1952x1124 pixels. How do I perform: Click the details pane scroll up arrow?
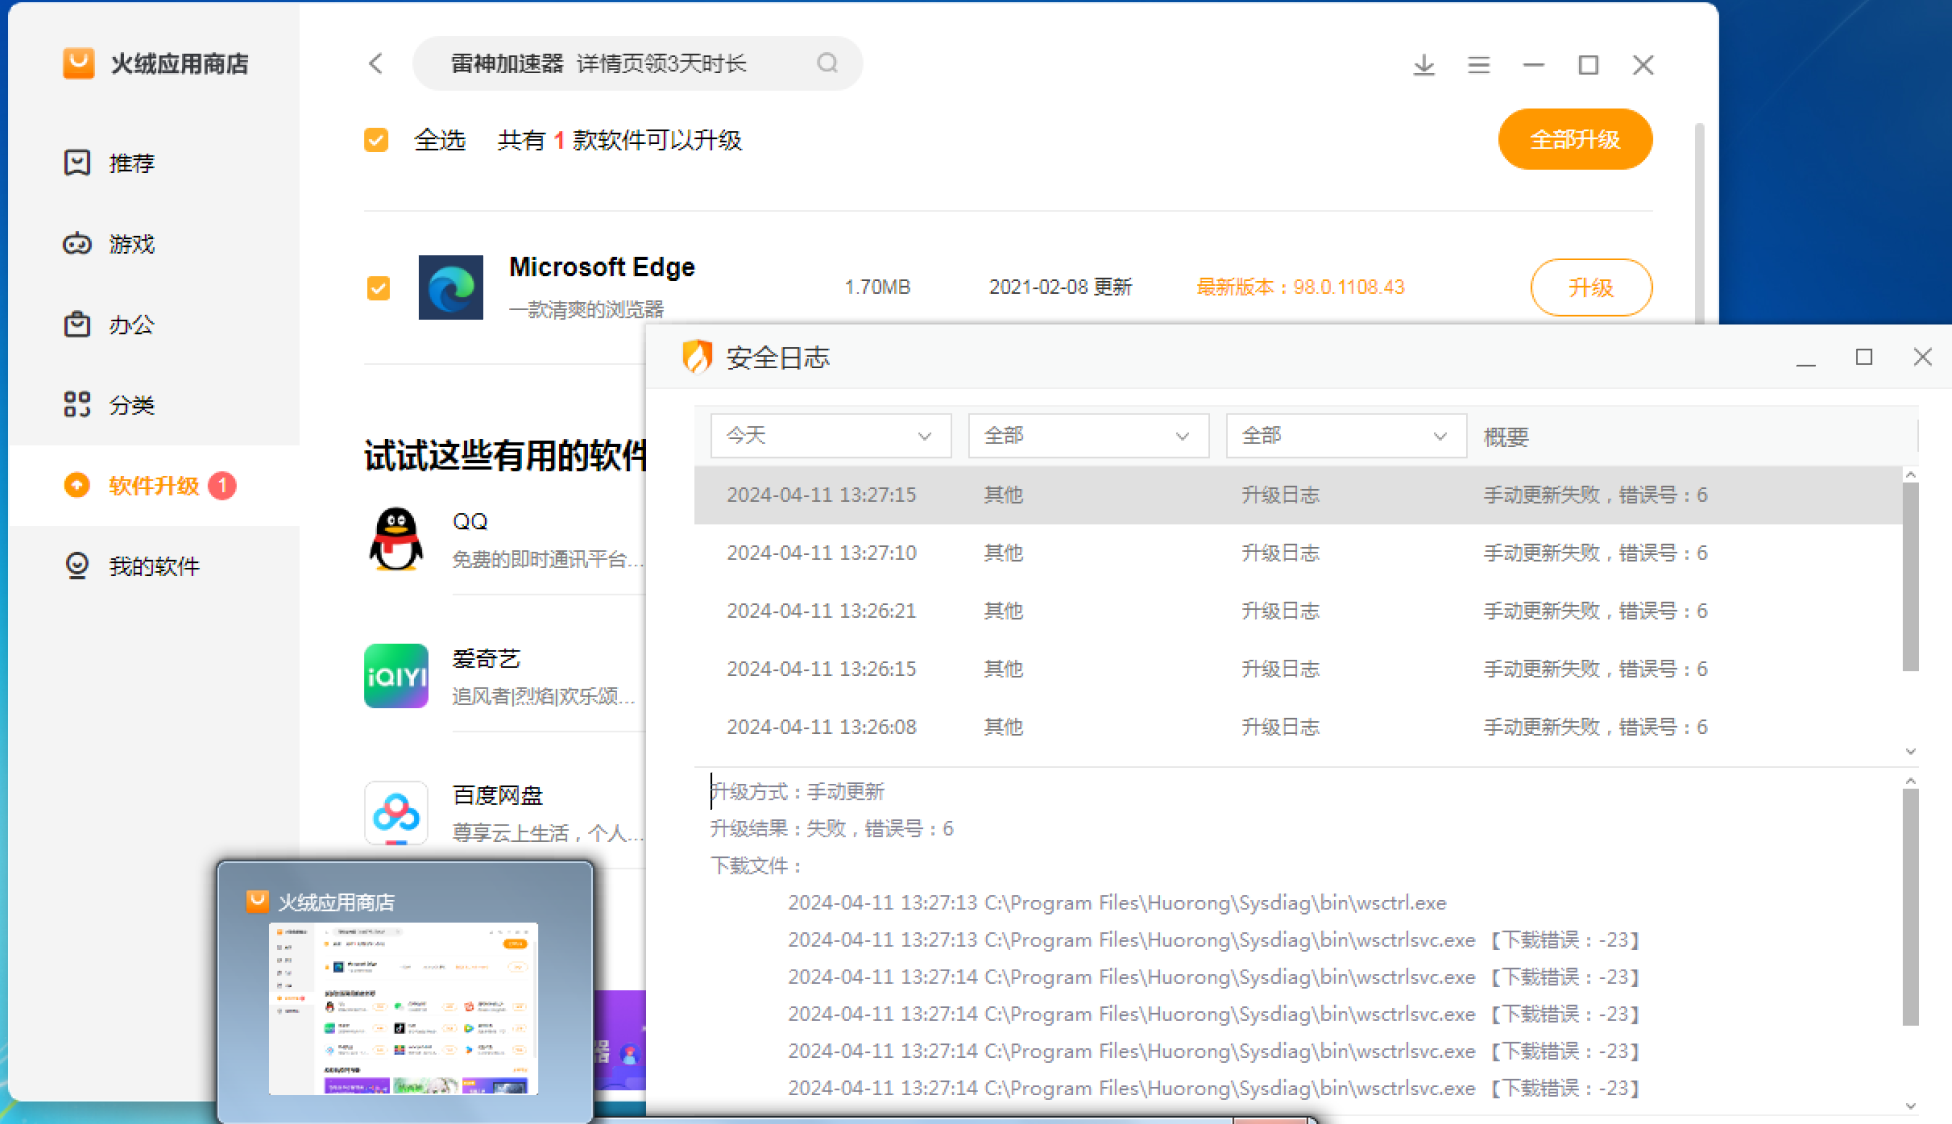1910,780
